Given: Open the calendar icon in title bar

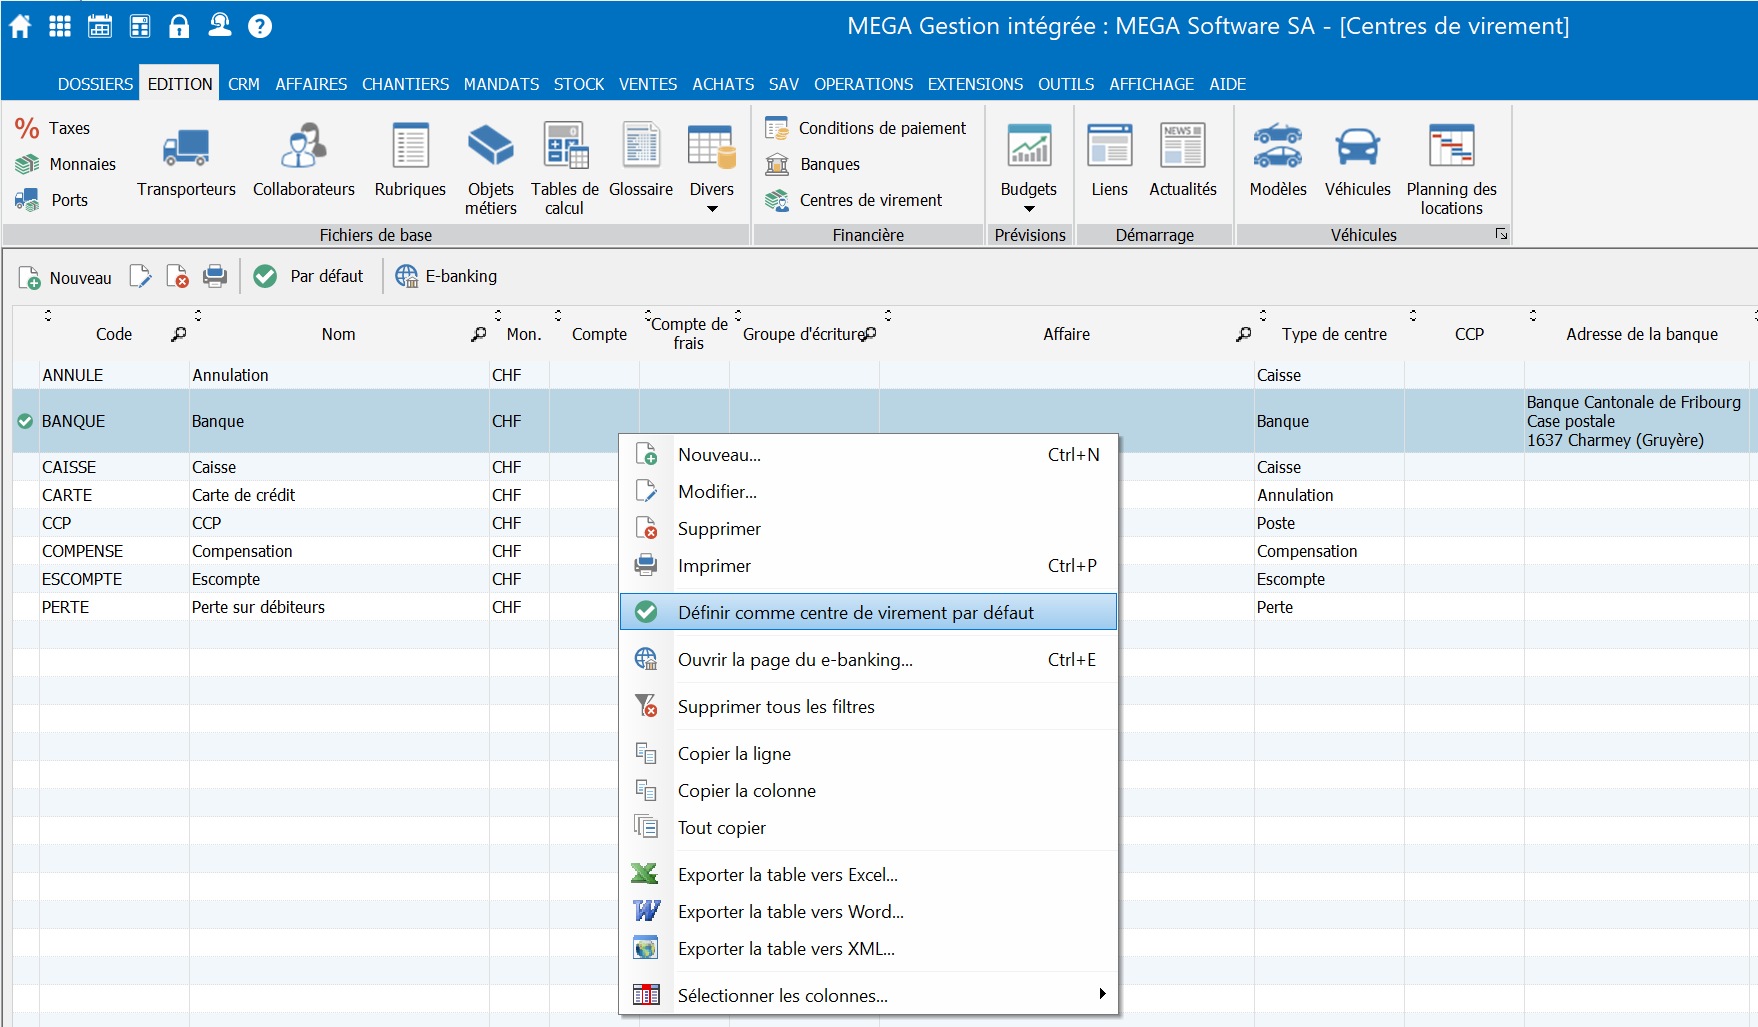Looking at the screenshot, I should coord(100,26).
